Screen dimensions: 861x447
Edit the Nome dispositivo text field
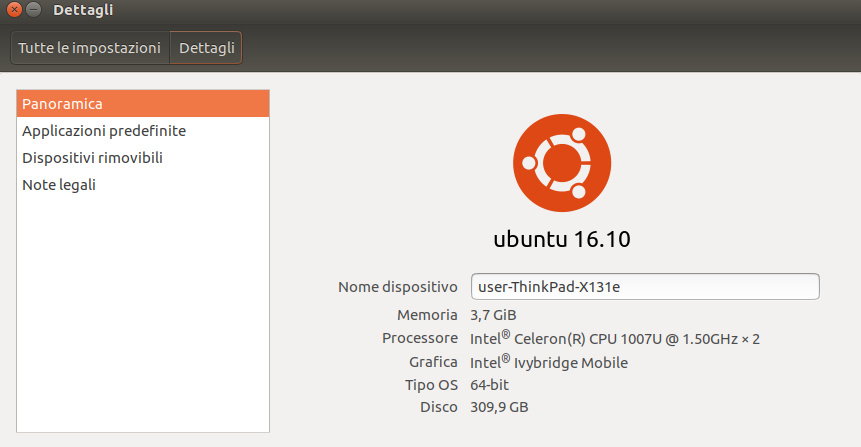(645, 287)
